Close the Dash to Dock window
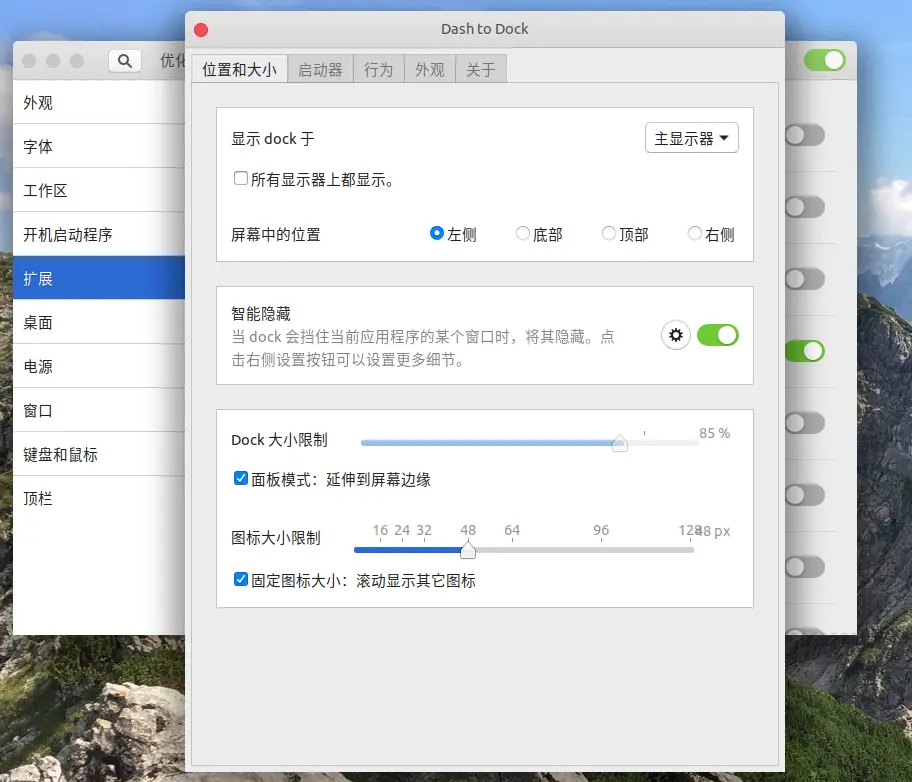912x782 pixels. pyautogui.click(x=201, y=30)
